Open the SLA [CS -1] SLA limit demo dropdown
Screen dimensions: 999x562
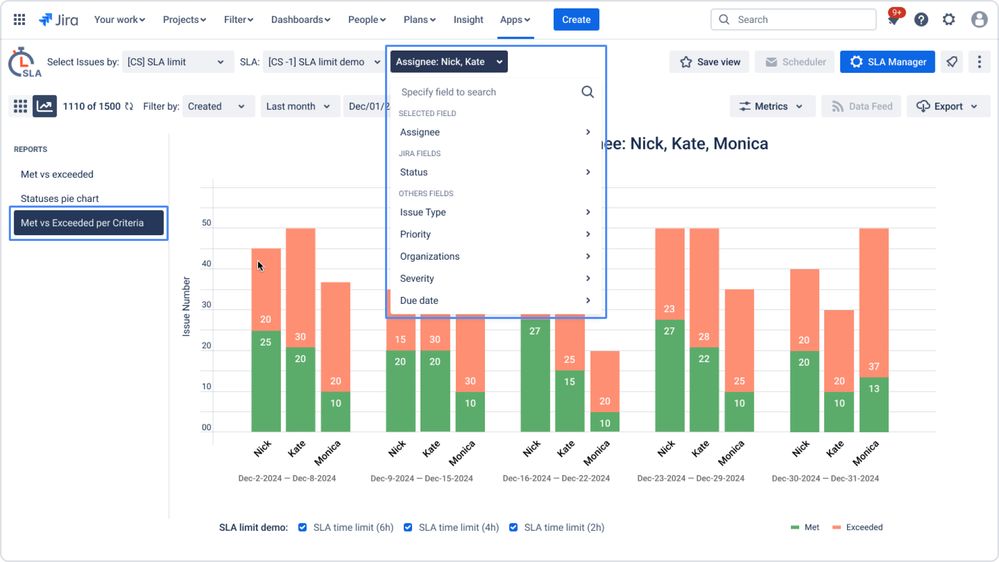324,62
